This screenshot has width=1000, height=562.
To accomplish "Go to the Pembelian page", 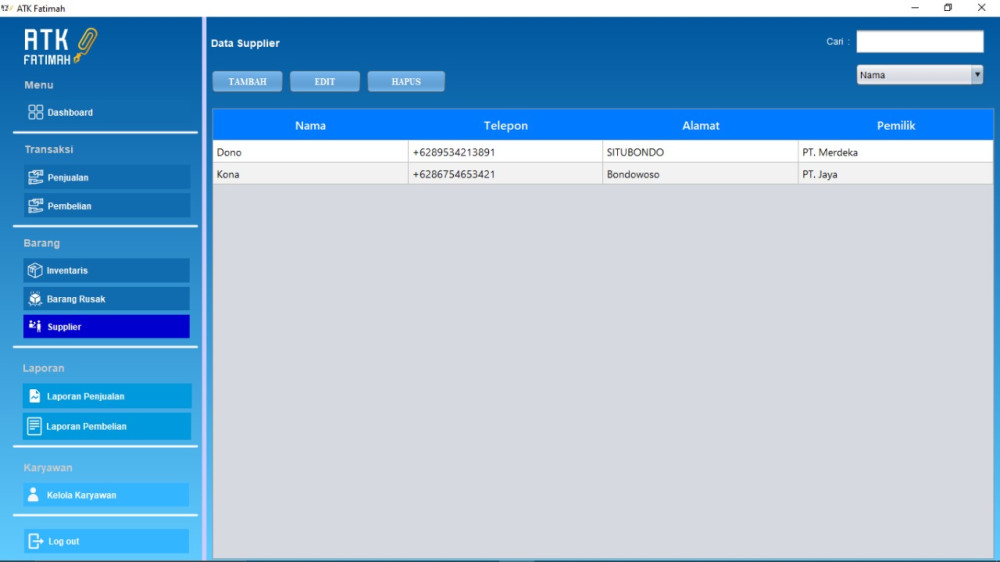I will [x=107, y=206].
